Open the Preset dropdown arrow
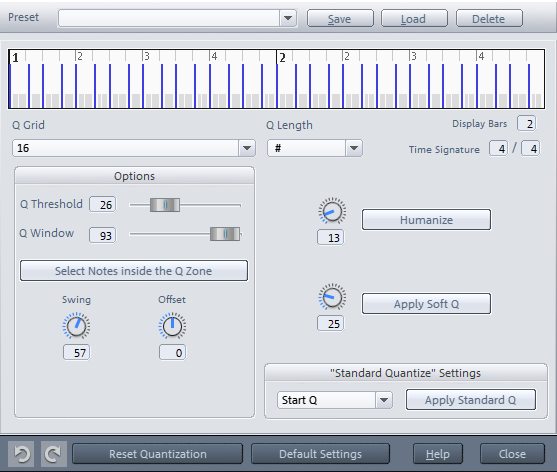557x472 pixels. (288, 18)
